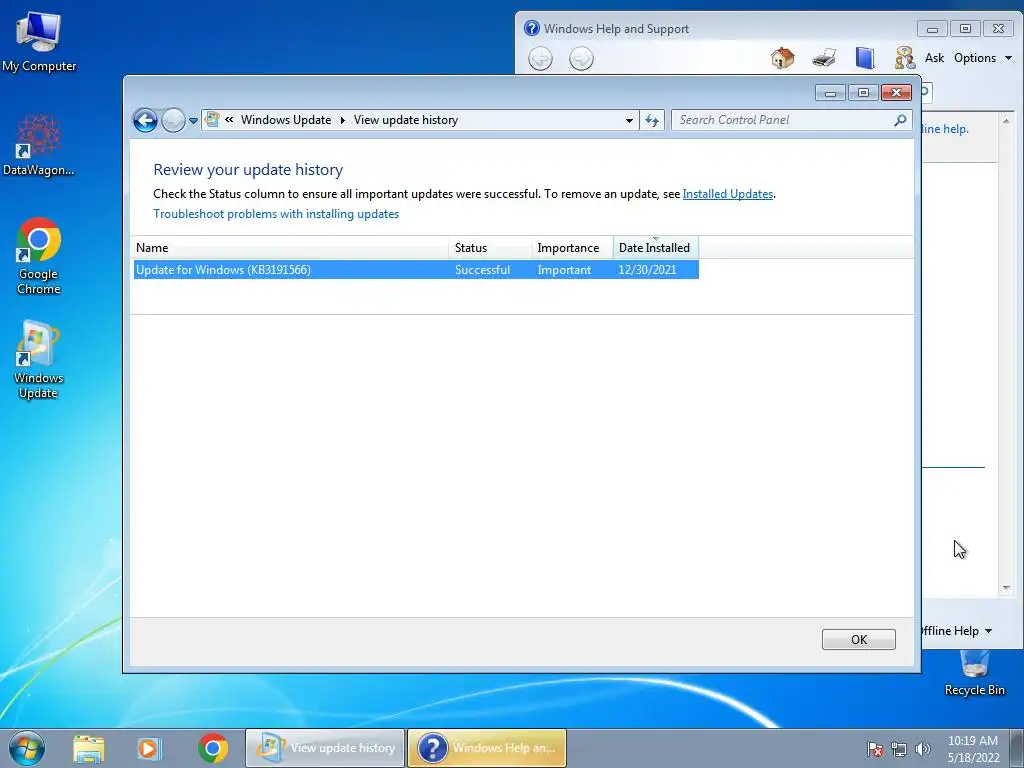Click the Windows Update breadcrumb

click(x=286, y=120)
